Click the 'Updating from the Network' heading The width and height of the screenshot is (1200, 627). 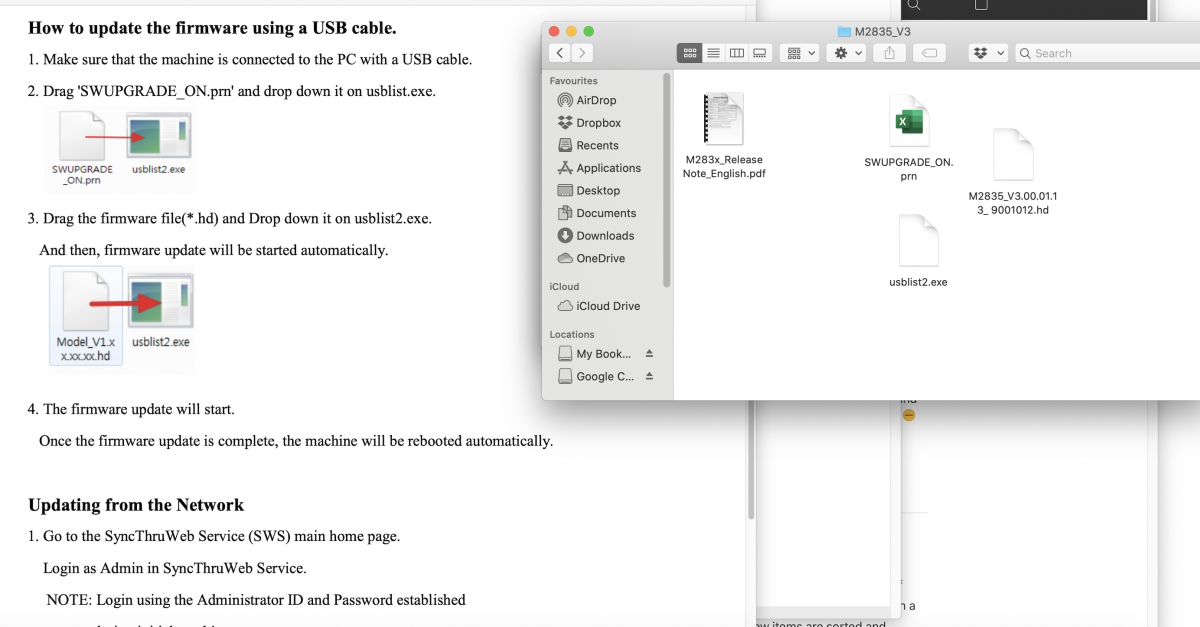click(136, 504)
